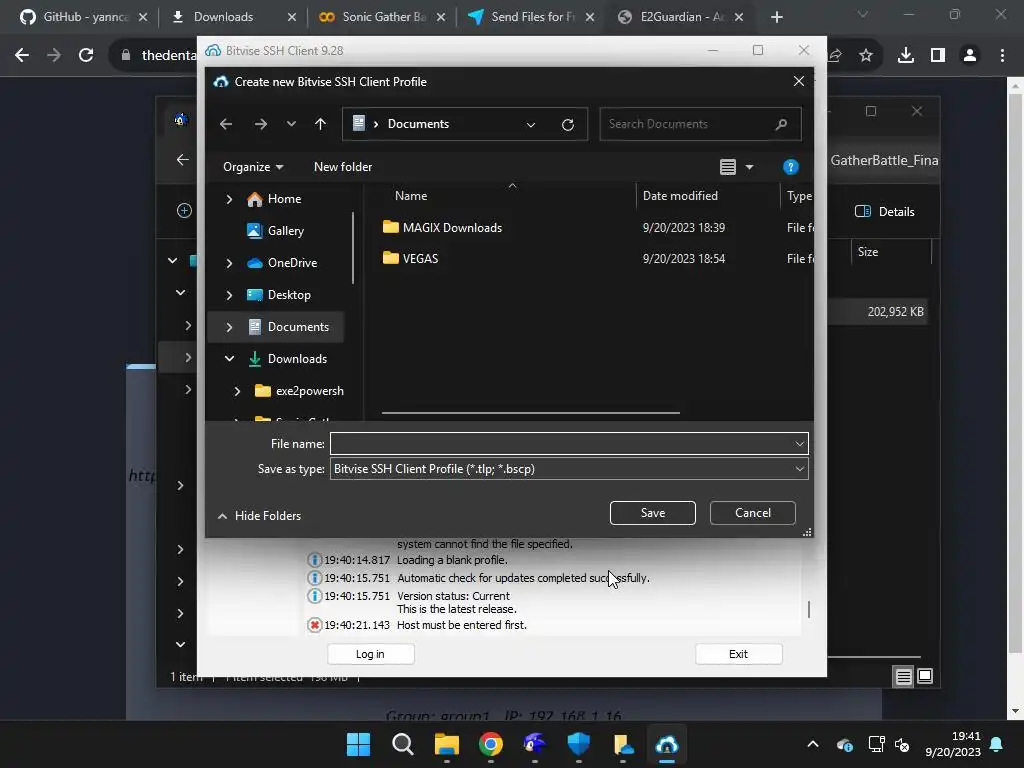Go back in the save dialog

pyautogui.click(x=226, y=124)
